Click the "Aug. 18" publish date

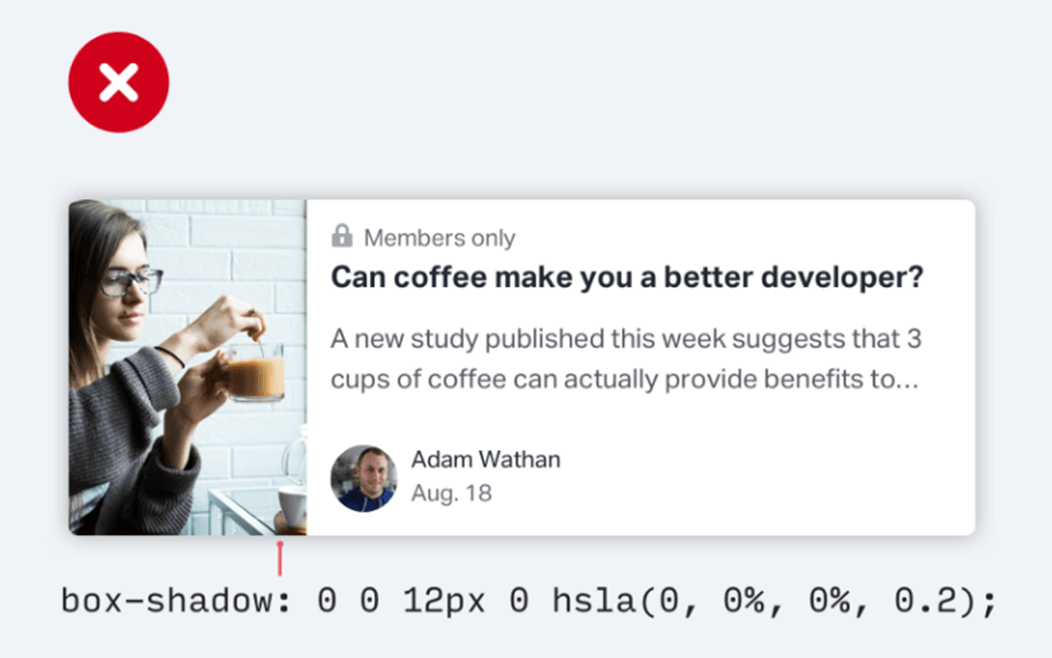pos(451,493)
